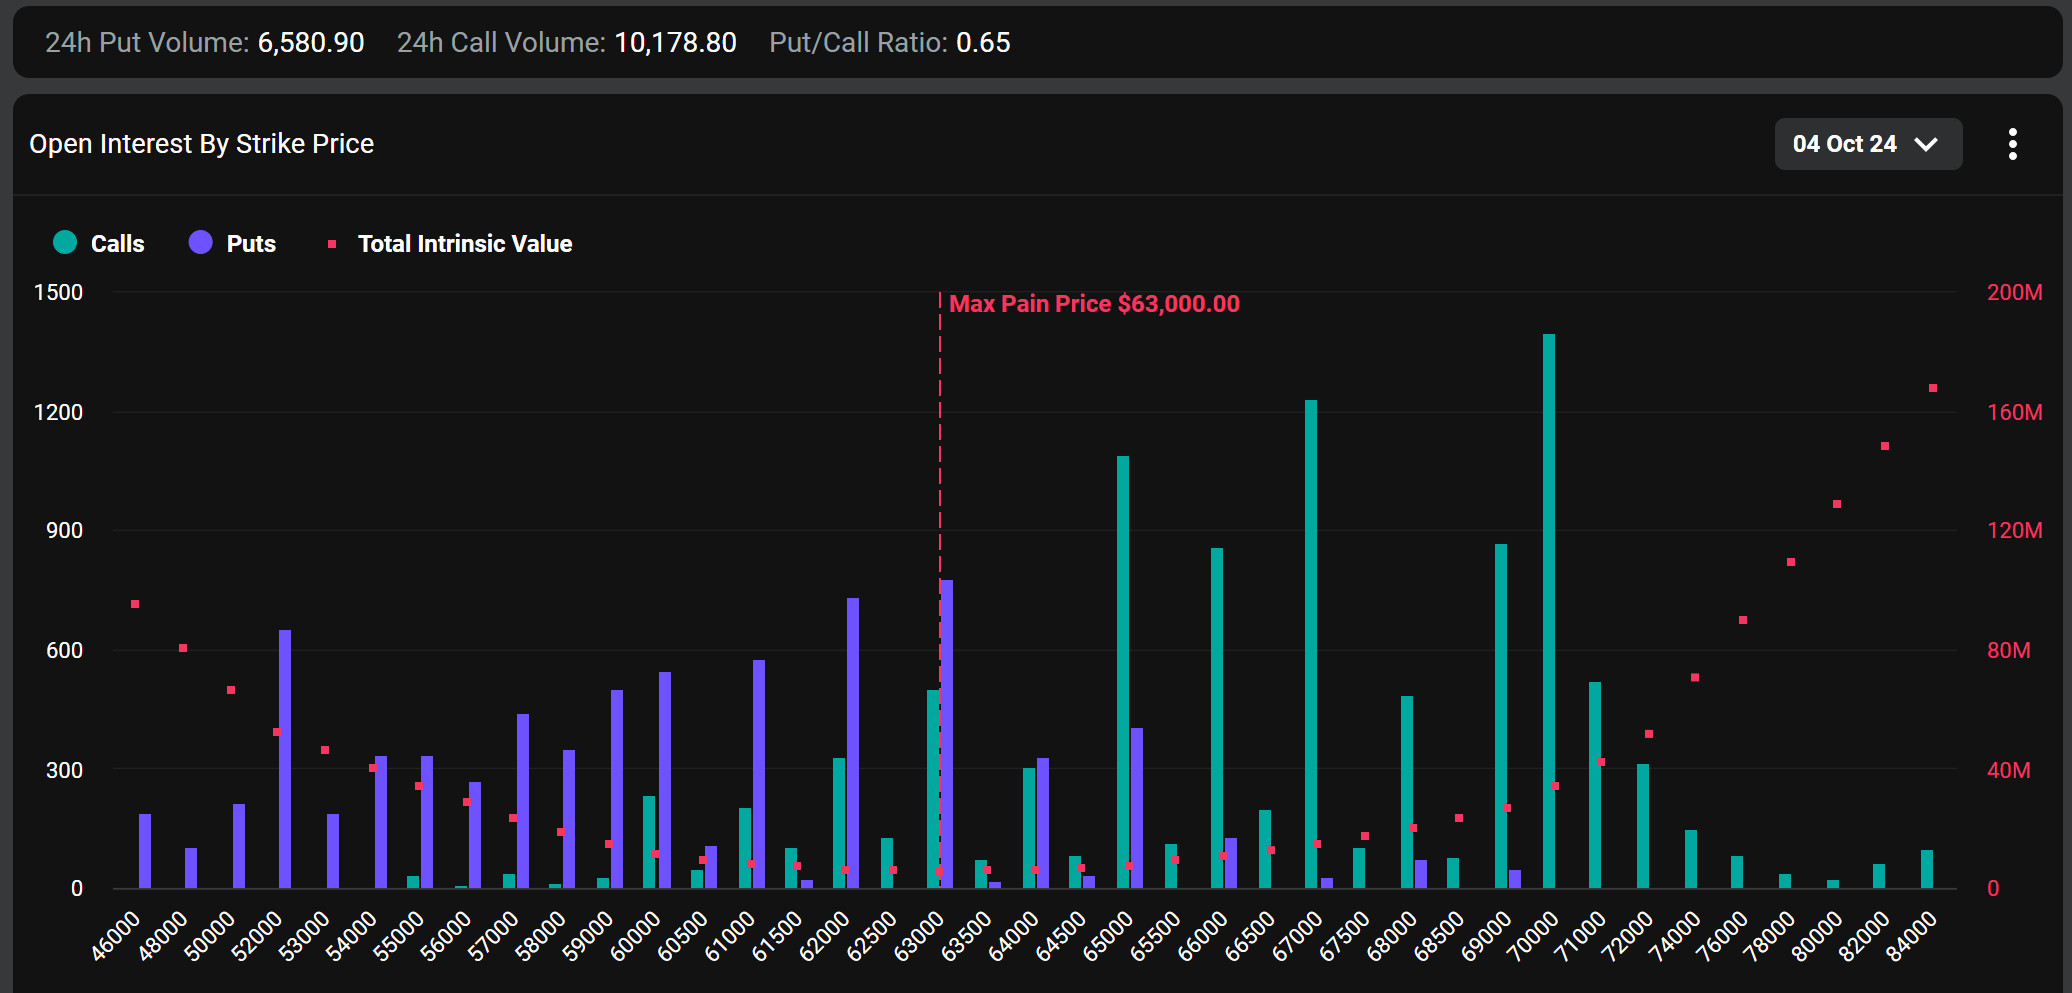This screenshot has height=993, width=2072.
Task: Click the 46000 strike label on x-axis
Action: [116, 937]
